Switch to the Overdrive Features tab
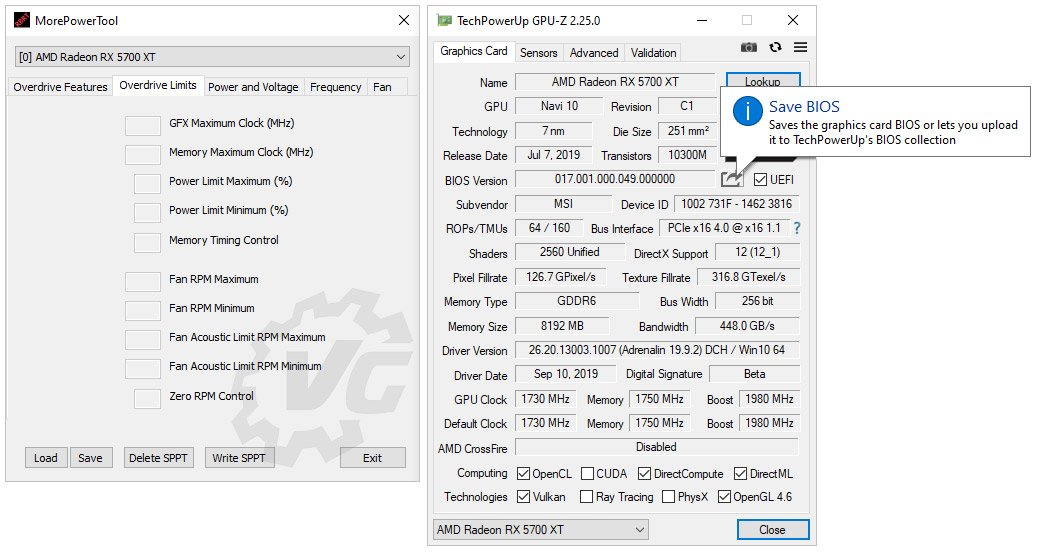Image resolution: width=1037 pixels, height=555 pixels. click(x=60, y=87)
